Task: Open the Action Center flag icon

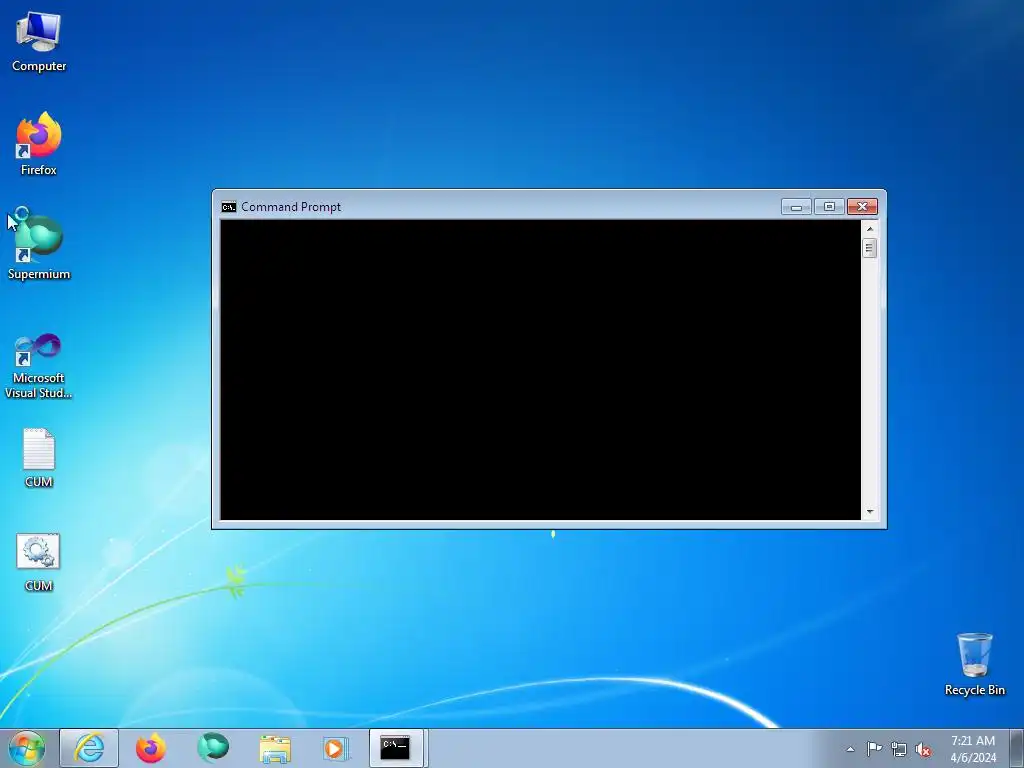Action: click(874, 749)
